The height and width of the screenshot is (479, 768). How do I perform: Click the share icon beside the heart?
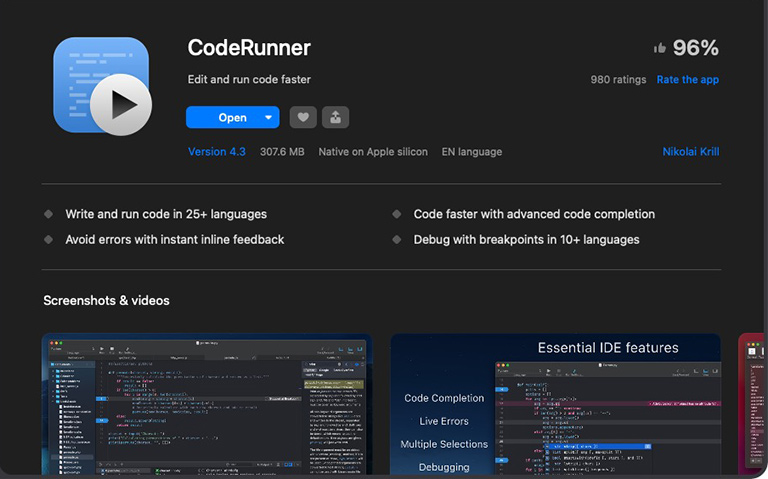tap(335, 117)
